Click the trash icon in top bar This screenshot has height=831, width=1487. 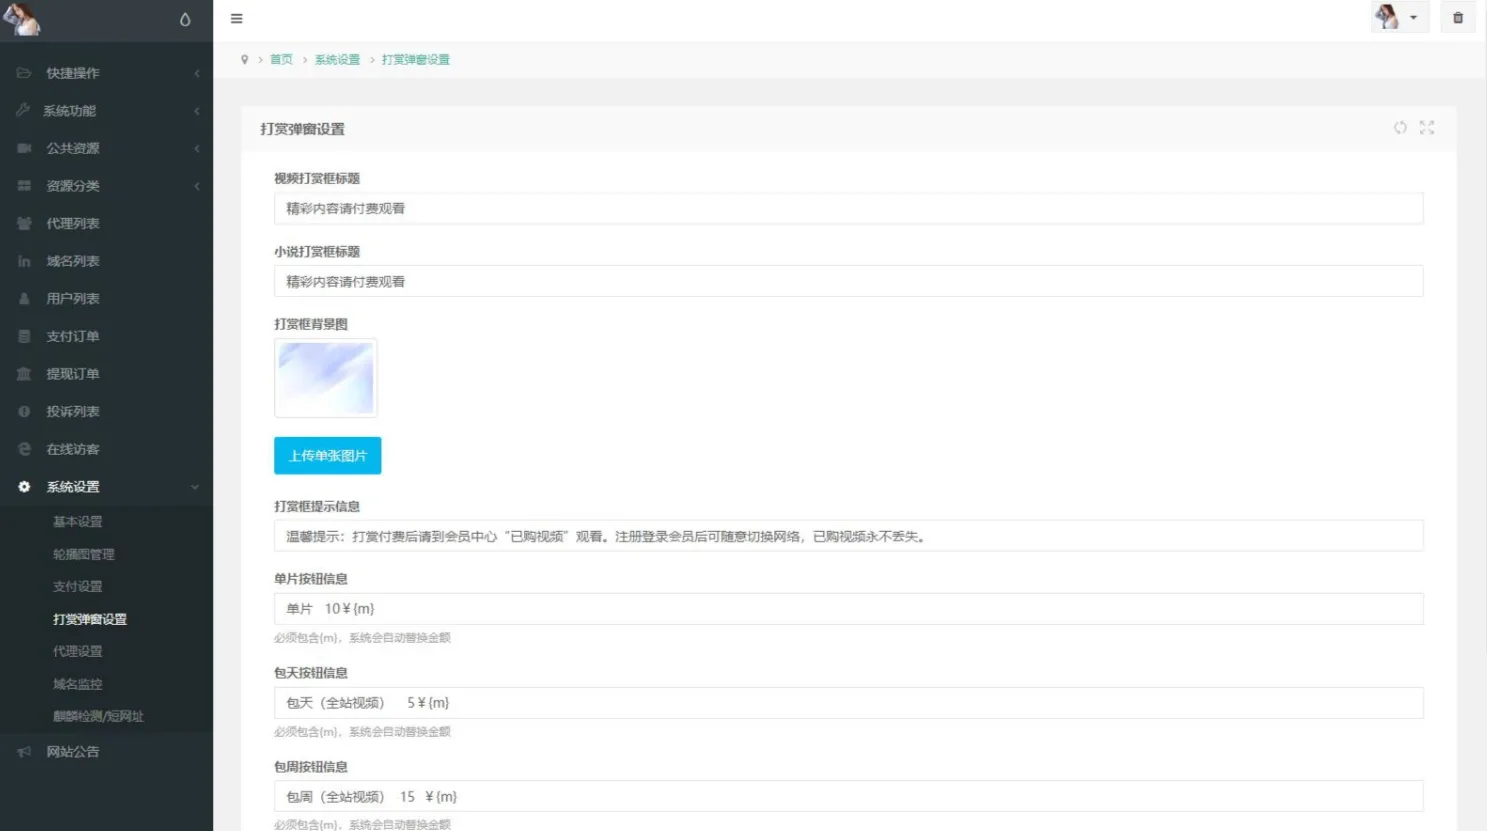click(x=1458, y=18)
